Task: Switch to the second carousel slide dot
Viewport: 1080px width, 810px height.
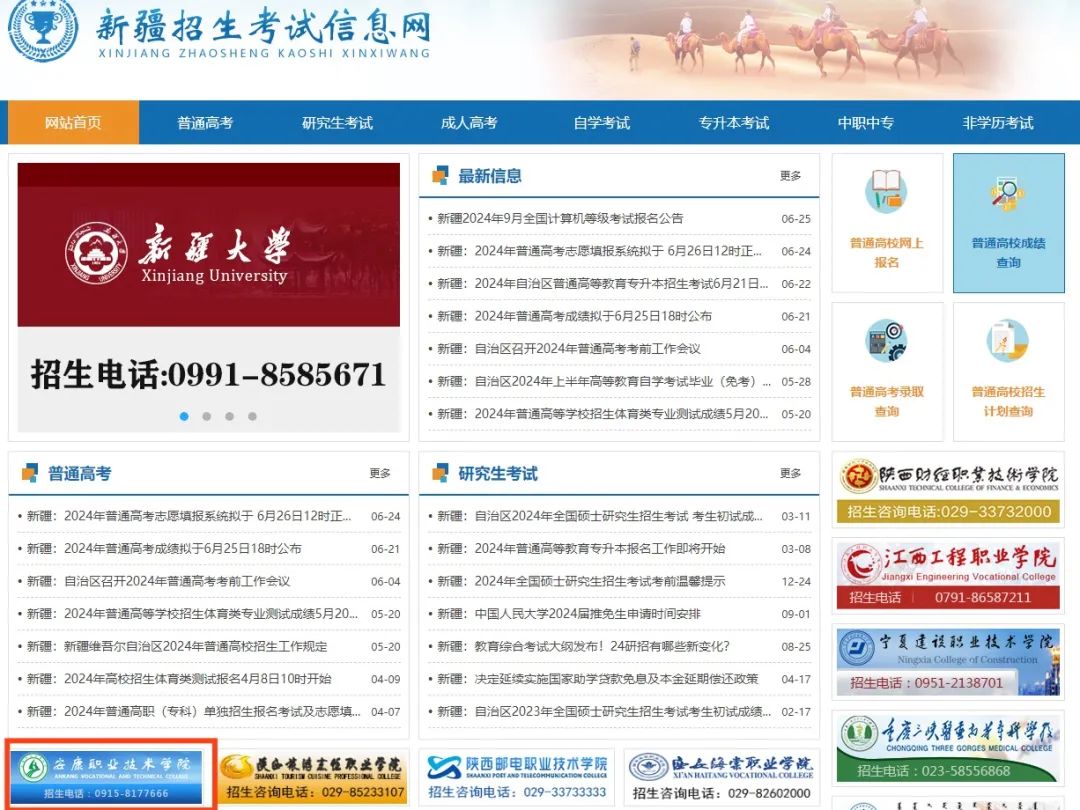Action: click(x=207, y=416)
